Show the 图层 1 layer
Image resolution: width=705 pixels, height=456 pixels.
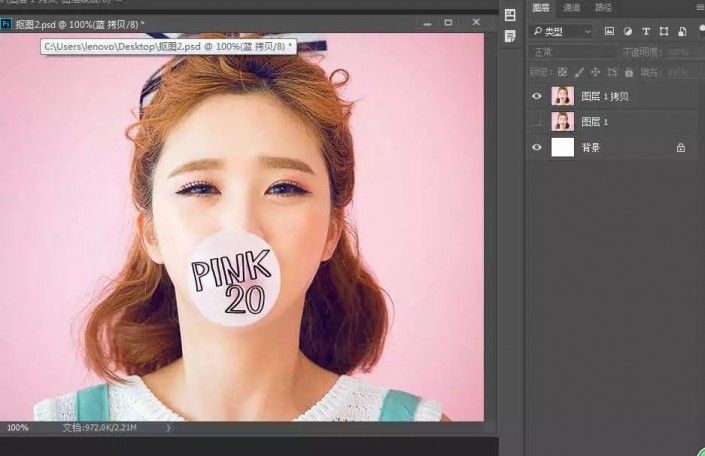tap(537, 121)
